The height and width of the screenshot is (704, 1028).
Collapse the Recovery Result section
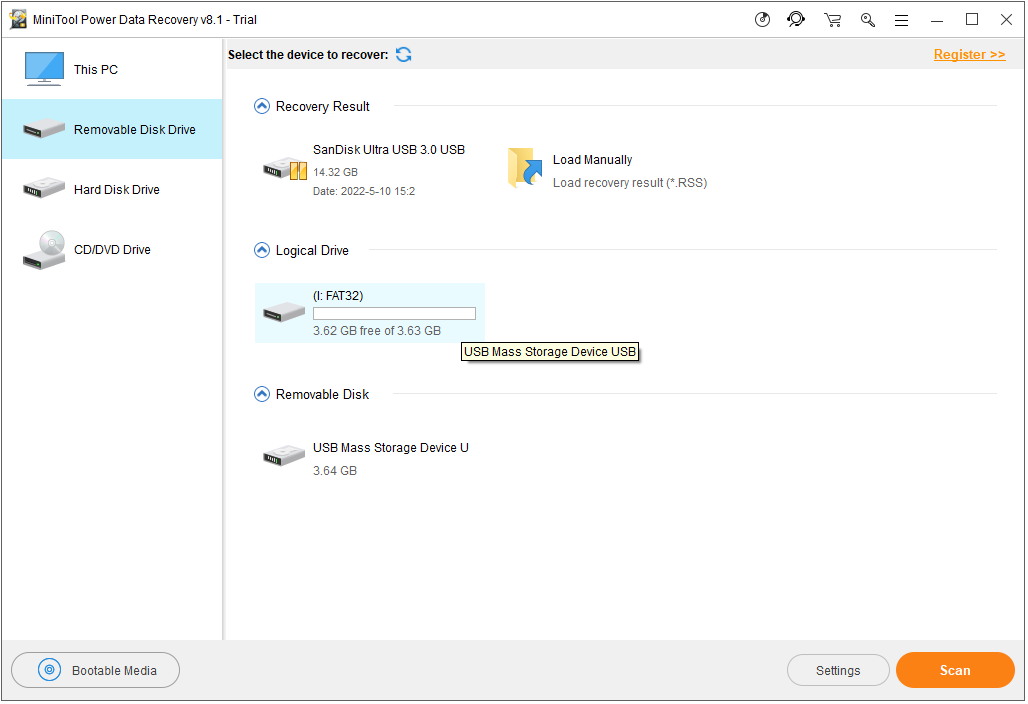pyautogui.click(x=262, y=106)
